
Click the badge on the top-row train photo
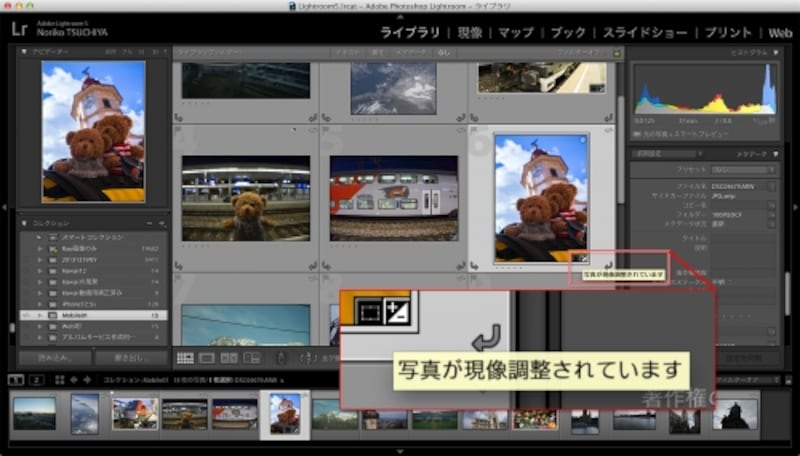click(596, 88)
